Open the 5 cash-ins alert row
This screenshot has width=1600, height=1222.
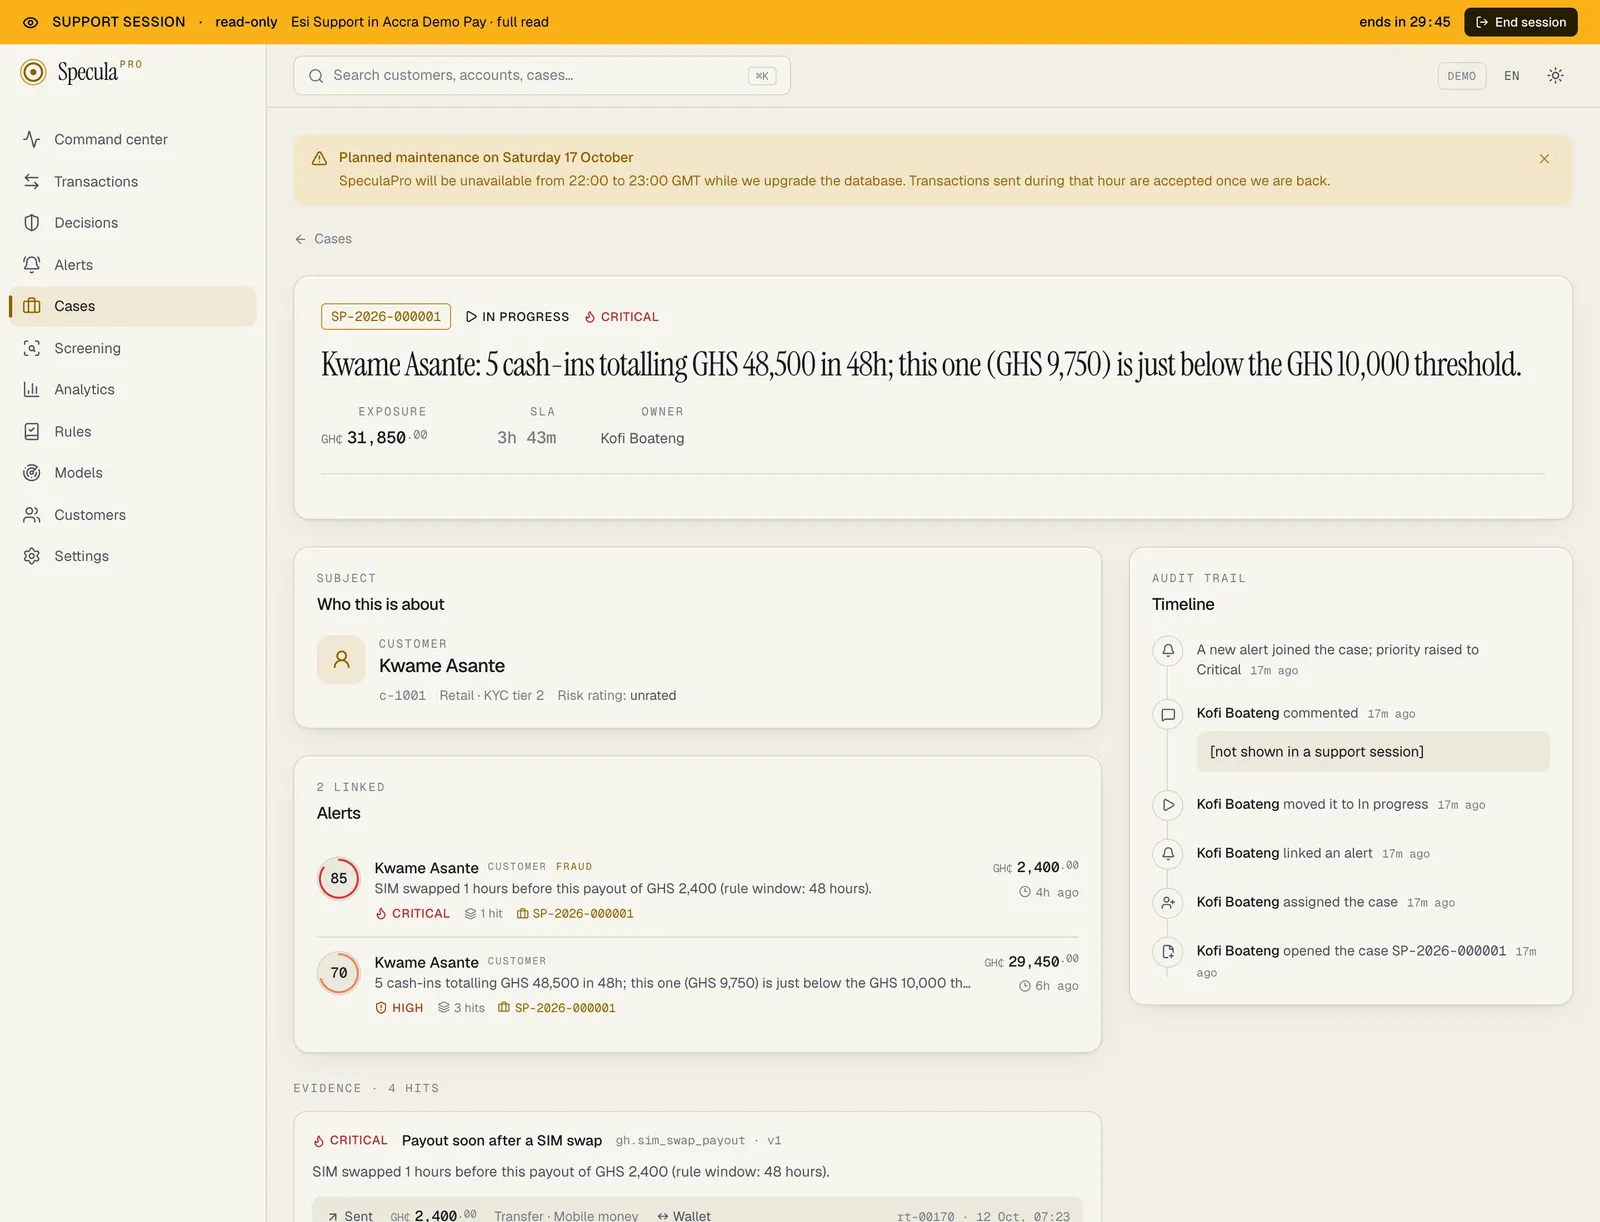[697, 984]
